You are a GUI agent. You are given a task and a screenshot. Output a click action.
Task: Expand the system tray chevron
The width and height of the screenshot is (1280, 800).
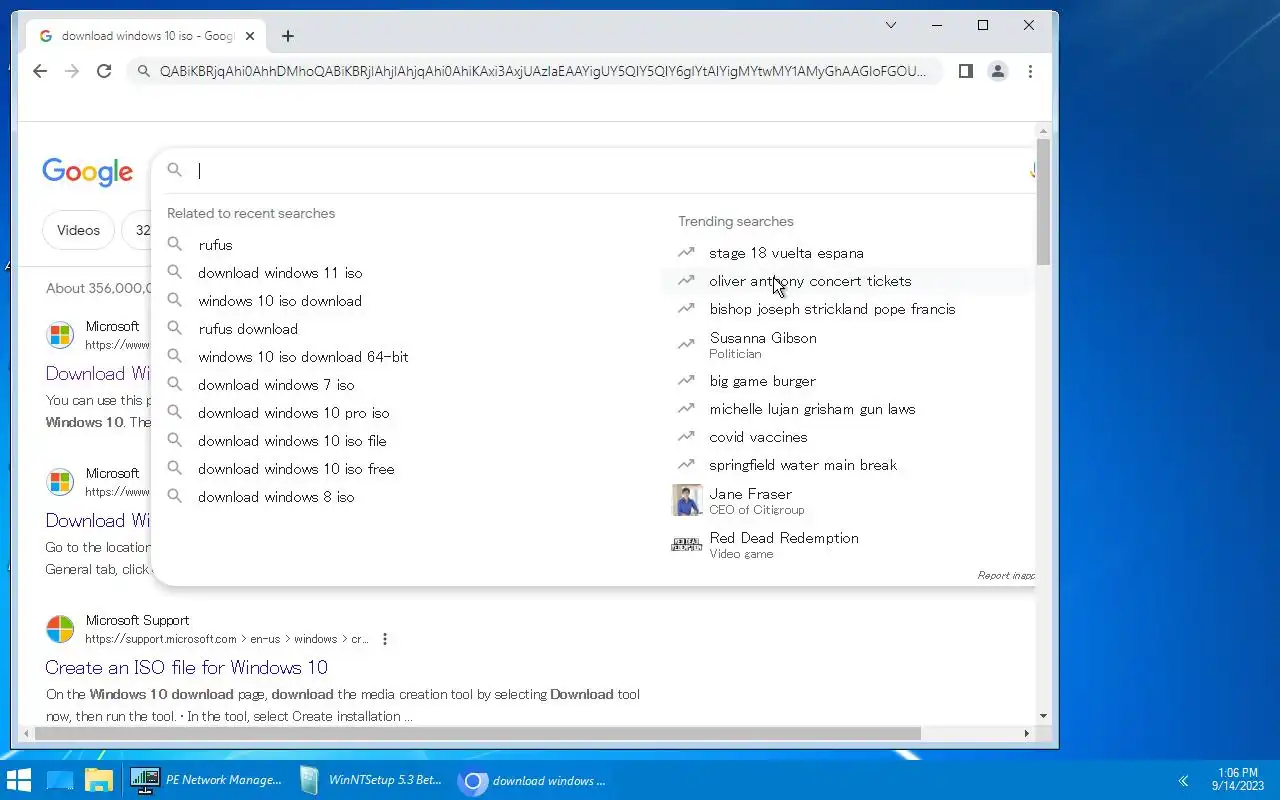[x=1183, y=781]
